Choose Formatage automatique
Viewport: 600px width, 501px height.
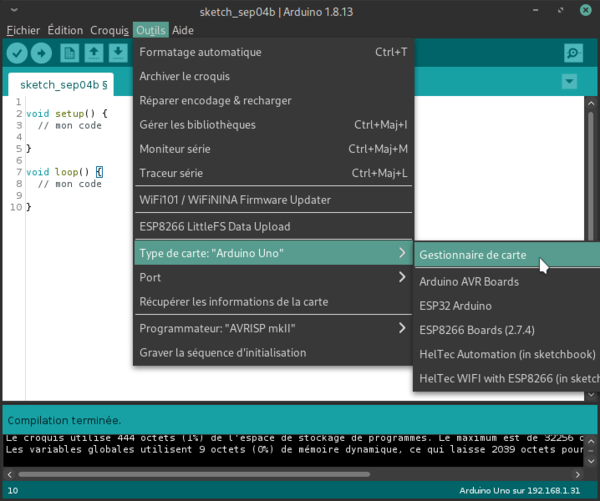273,52
